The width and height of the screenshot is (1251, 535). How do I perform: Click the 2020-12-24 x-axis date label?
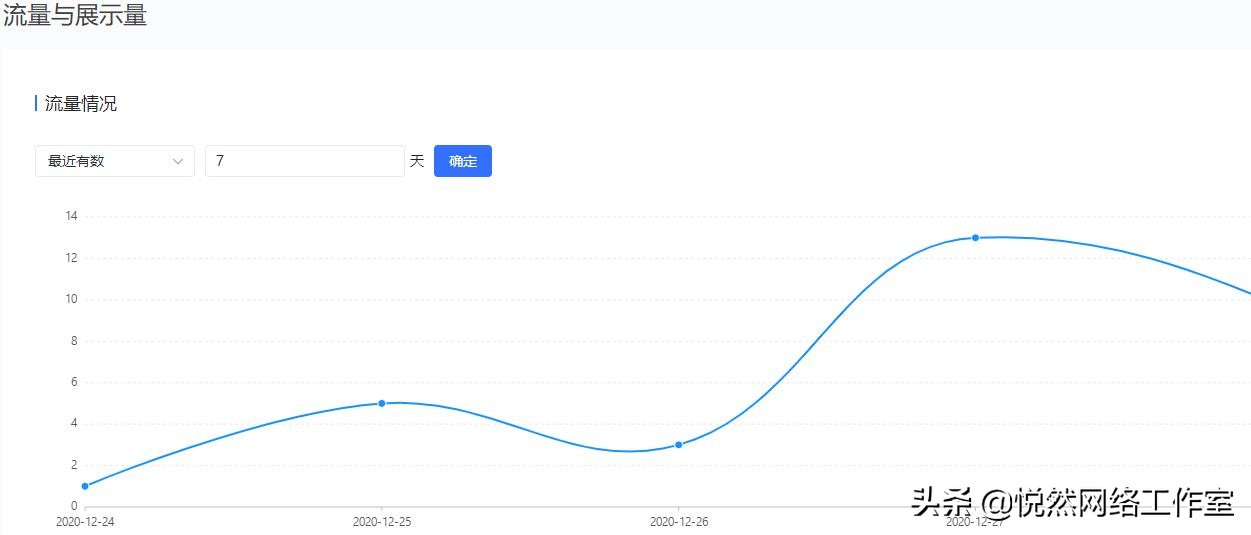click(x=85, y=522)
